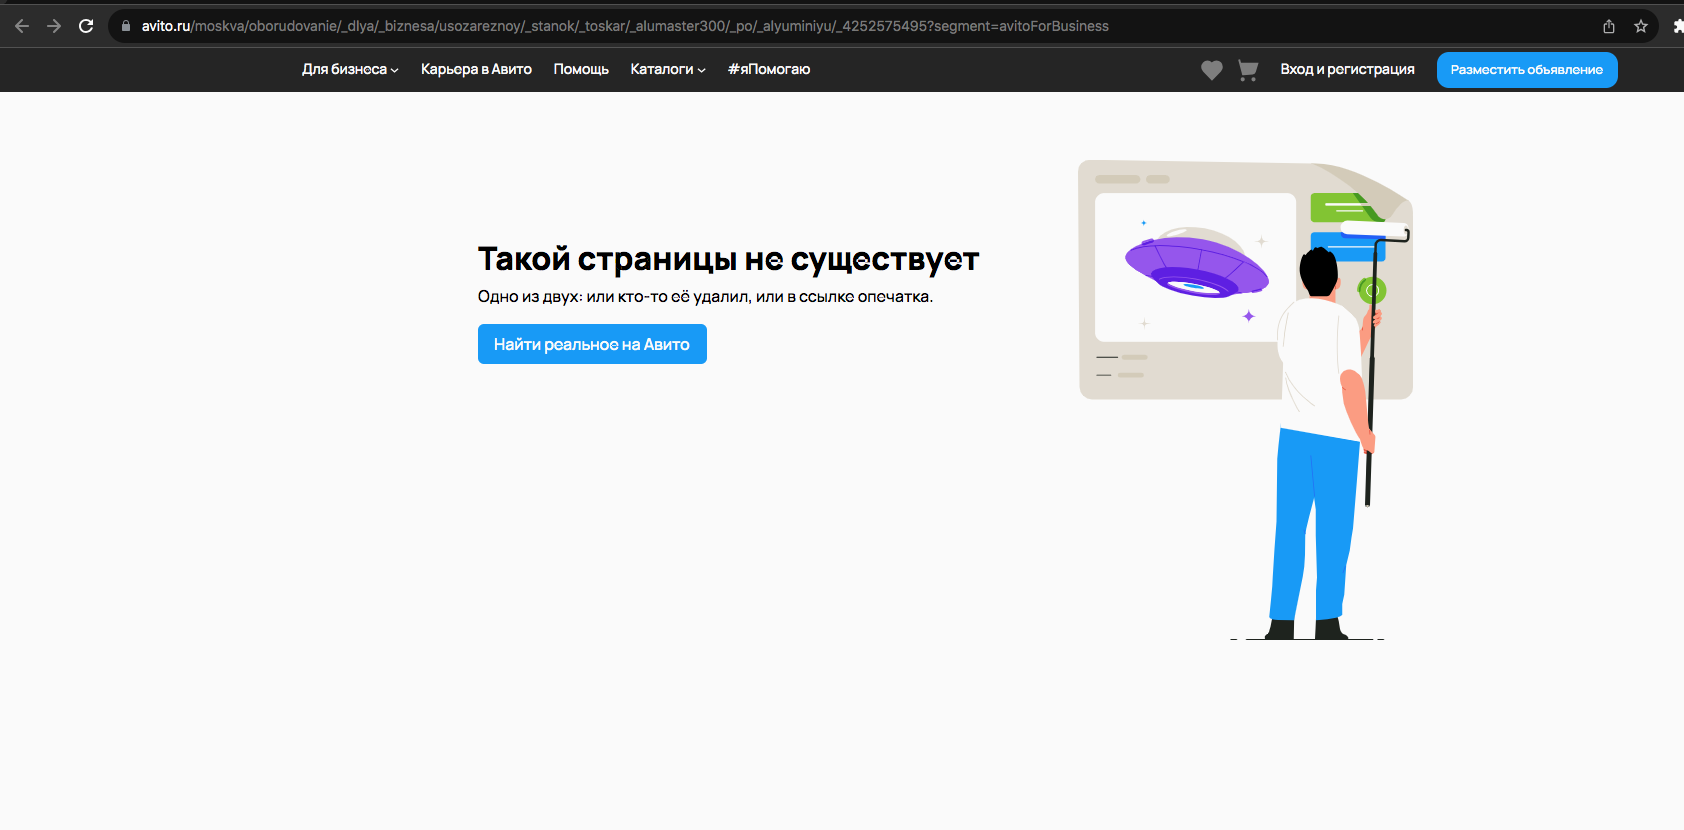Expand the Для бизнеса dropdown
Viewport: 1684px width, 830px height.
coord(350,69)
